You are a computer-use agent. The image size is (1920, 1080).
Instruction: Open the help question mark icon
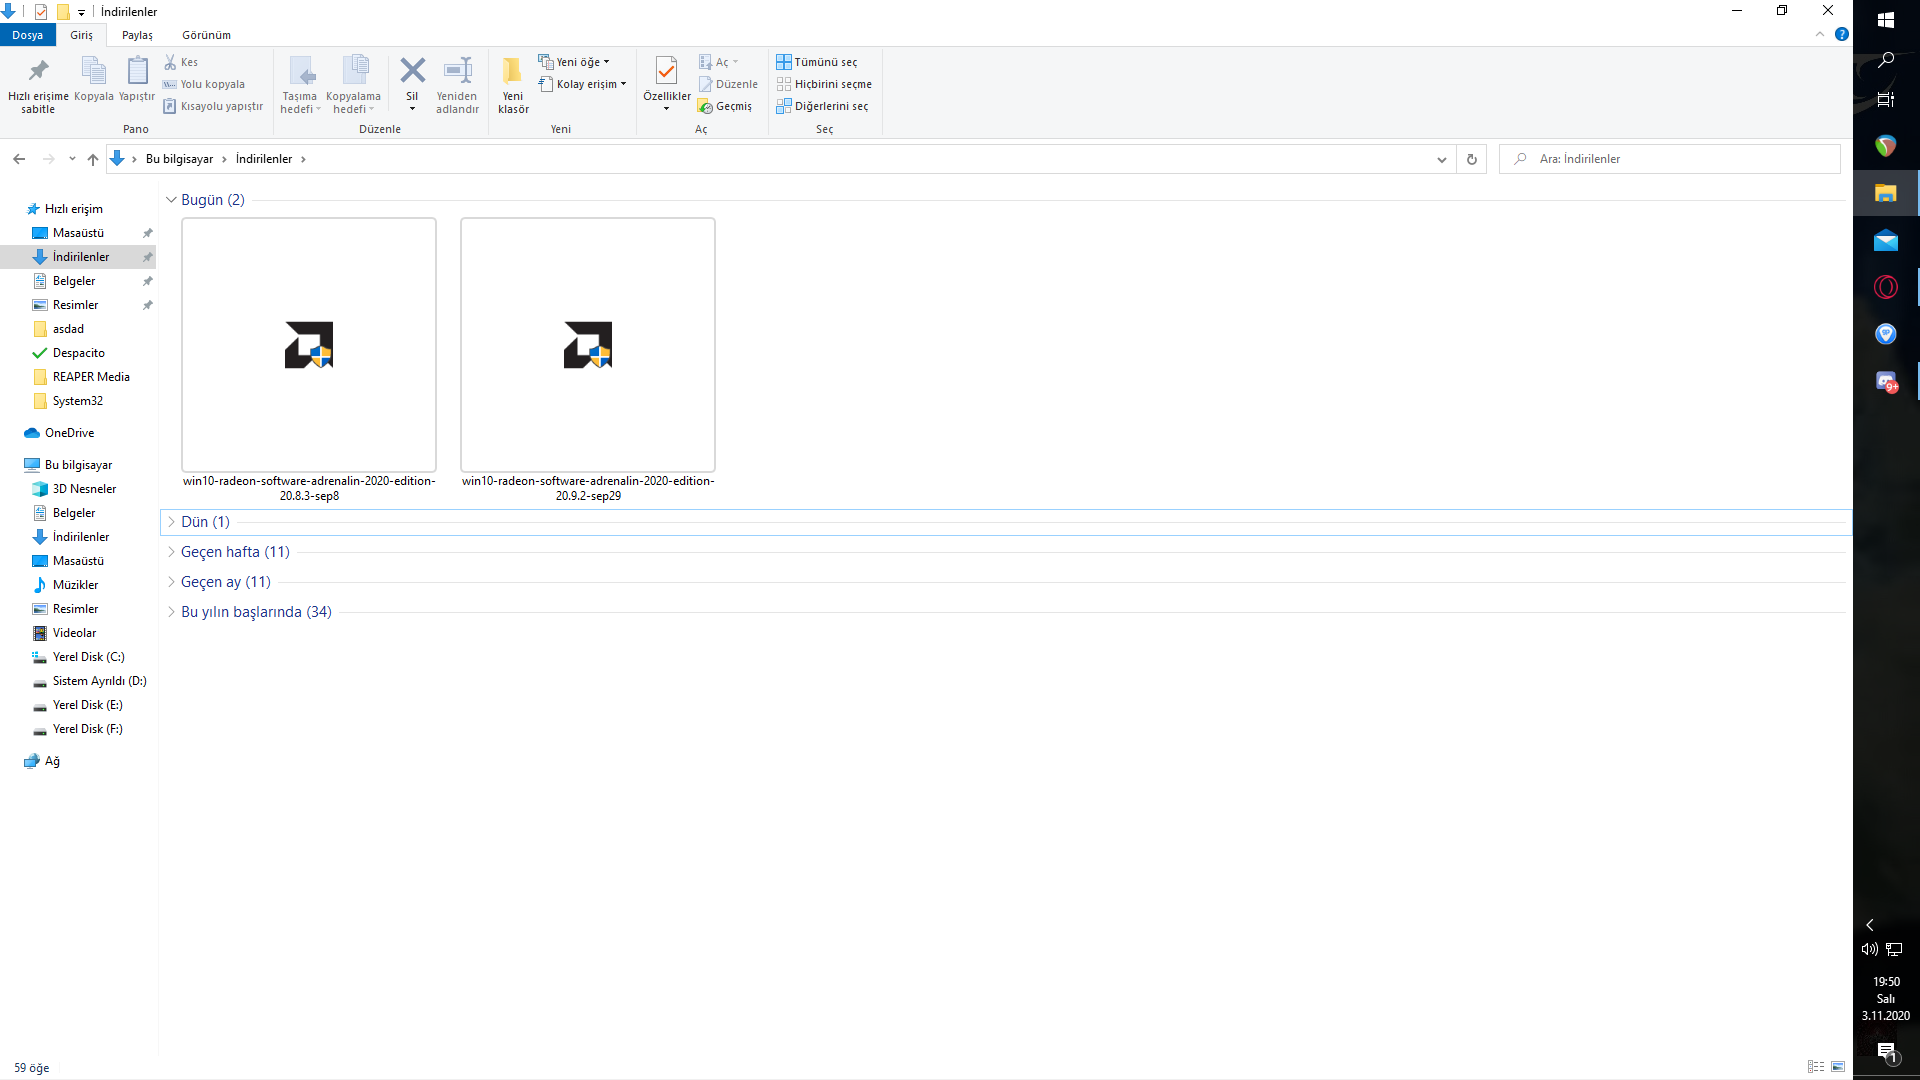1841,35
